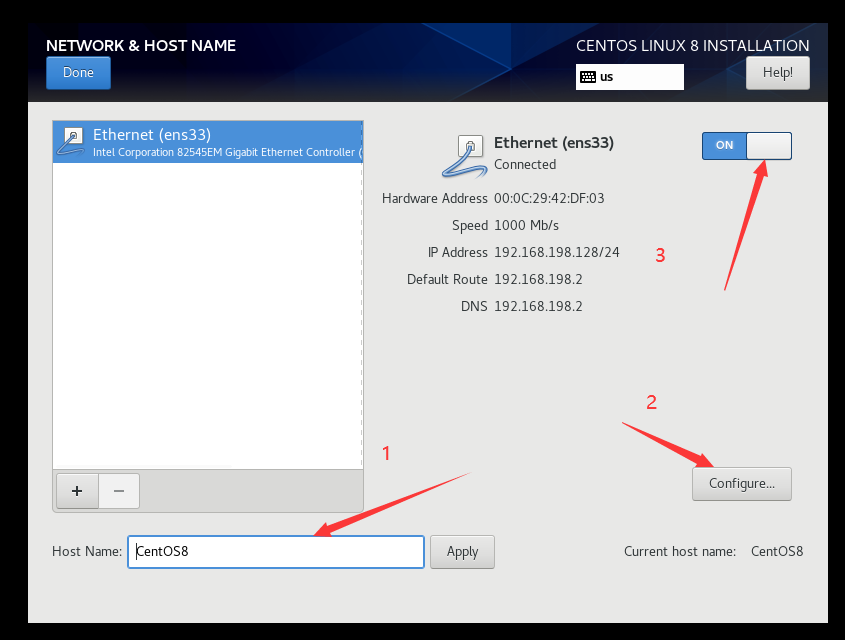Open the Help! button

click(777, 73)
